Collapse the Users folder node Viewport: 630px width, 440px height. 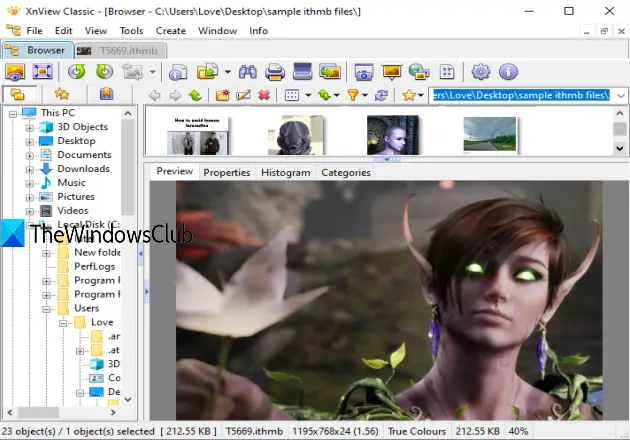[x=47, y=309]
